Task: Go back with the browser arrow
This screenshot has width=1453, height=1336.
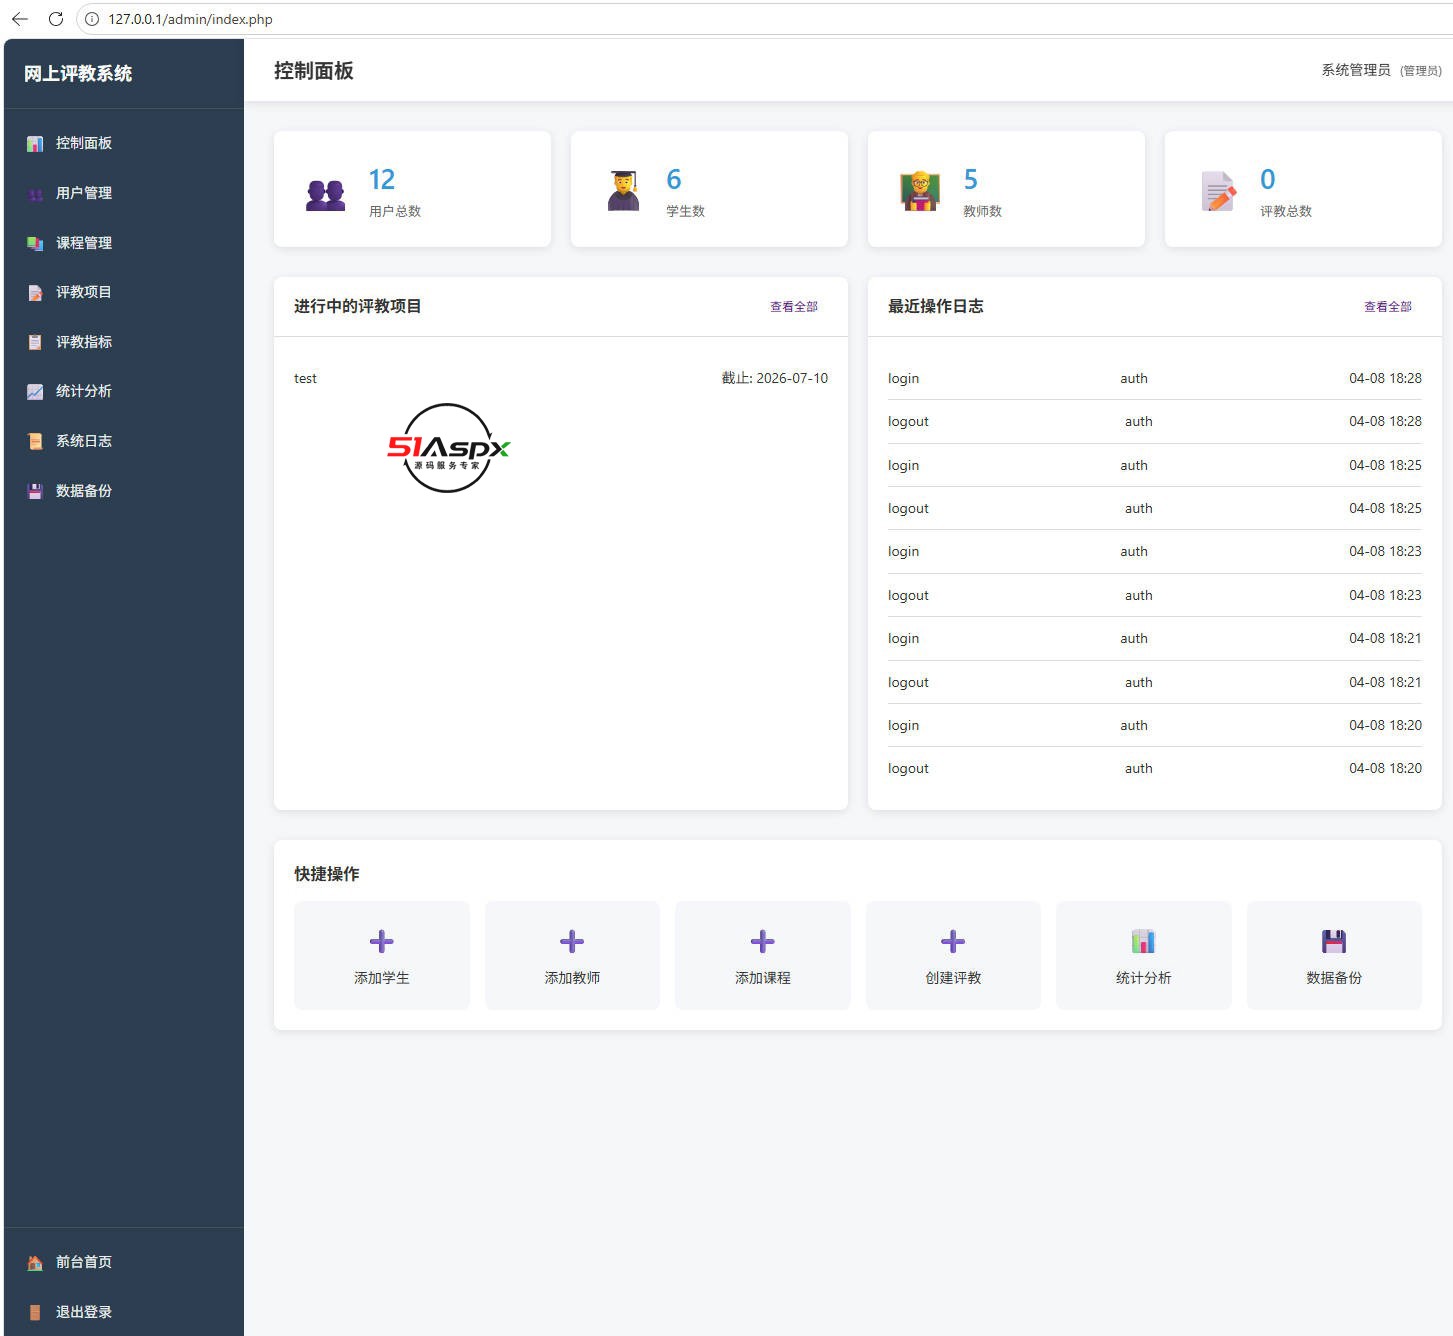Action: 20,19
